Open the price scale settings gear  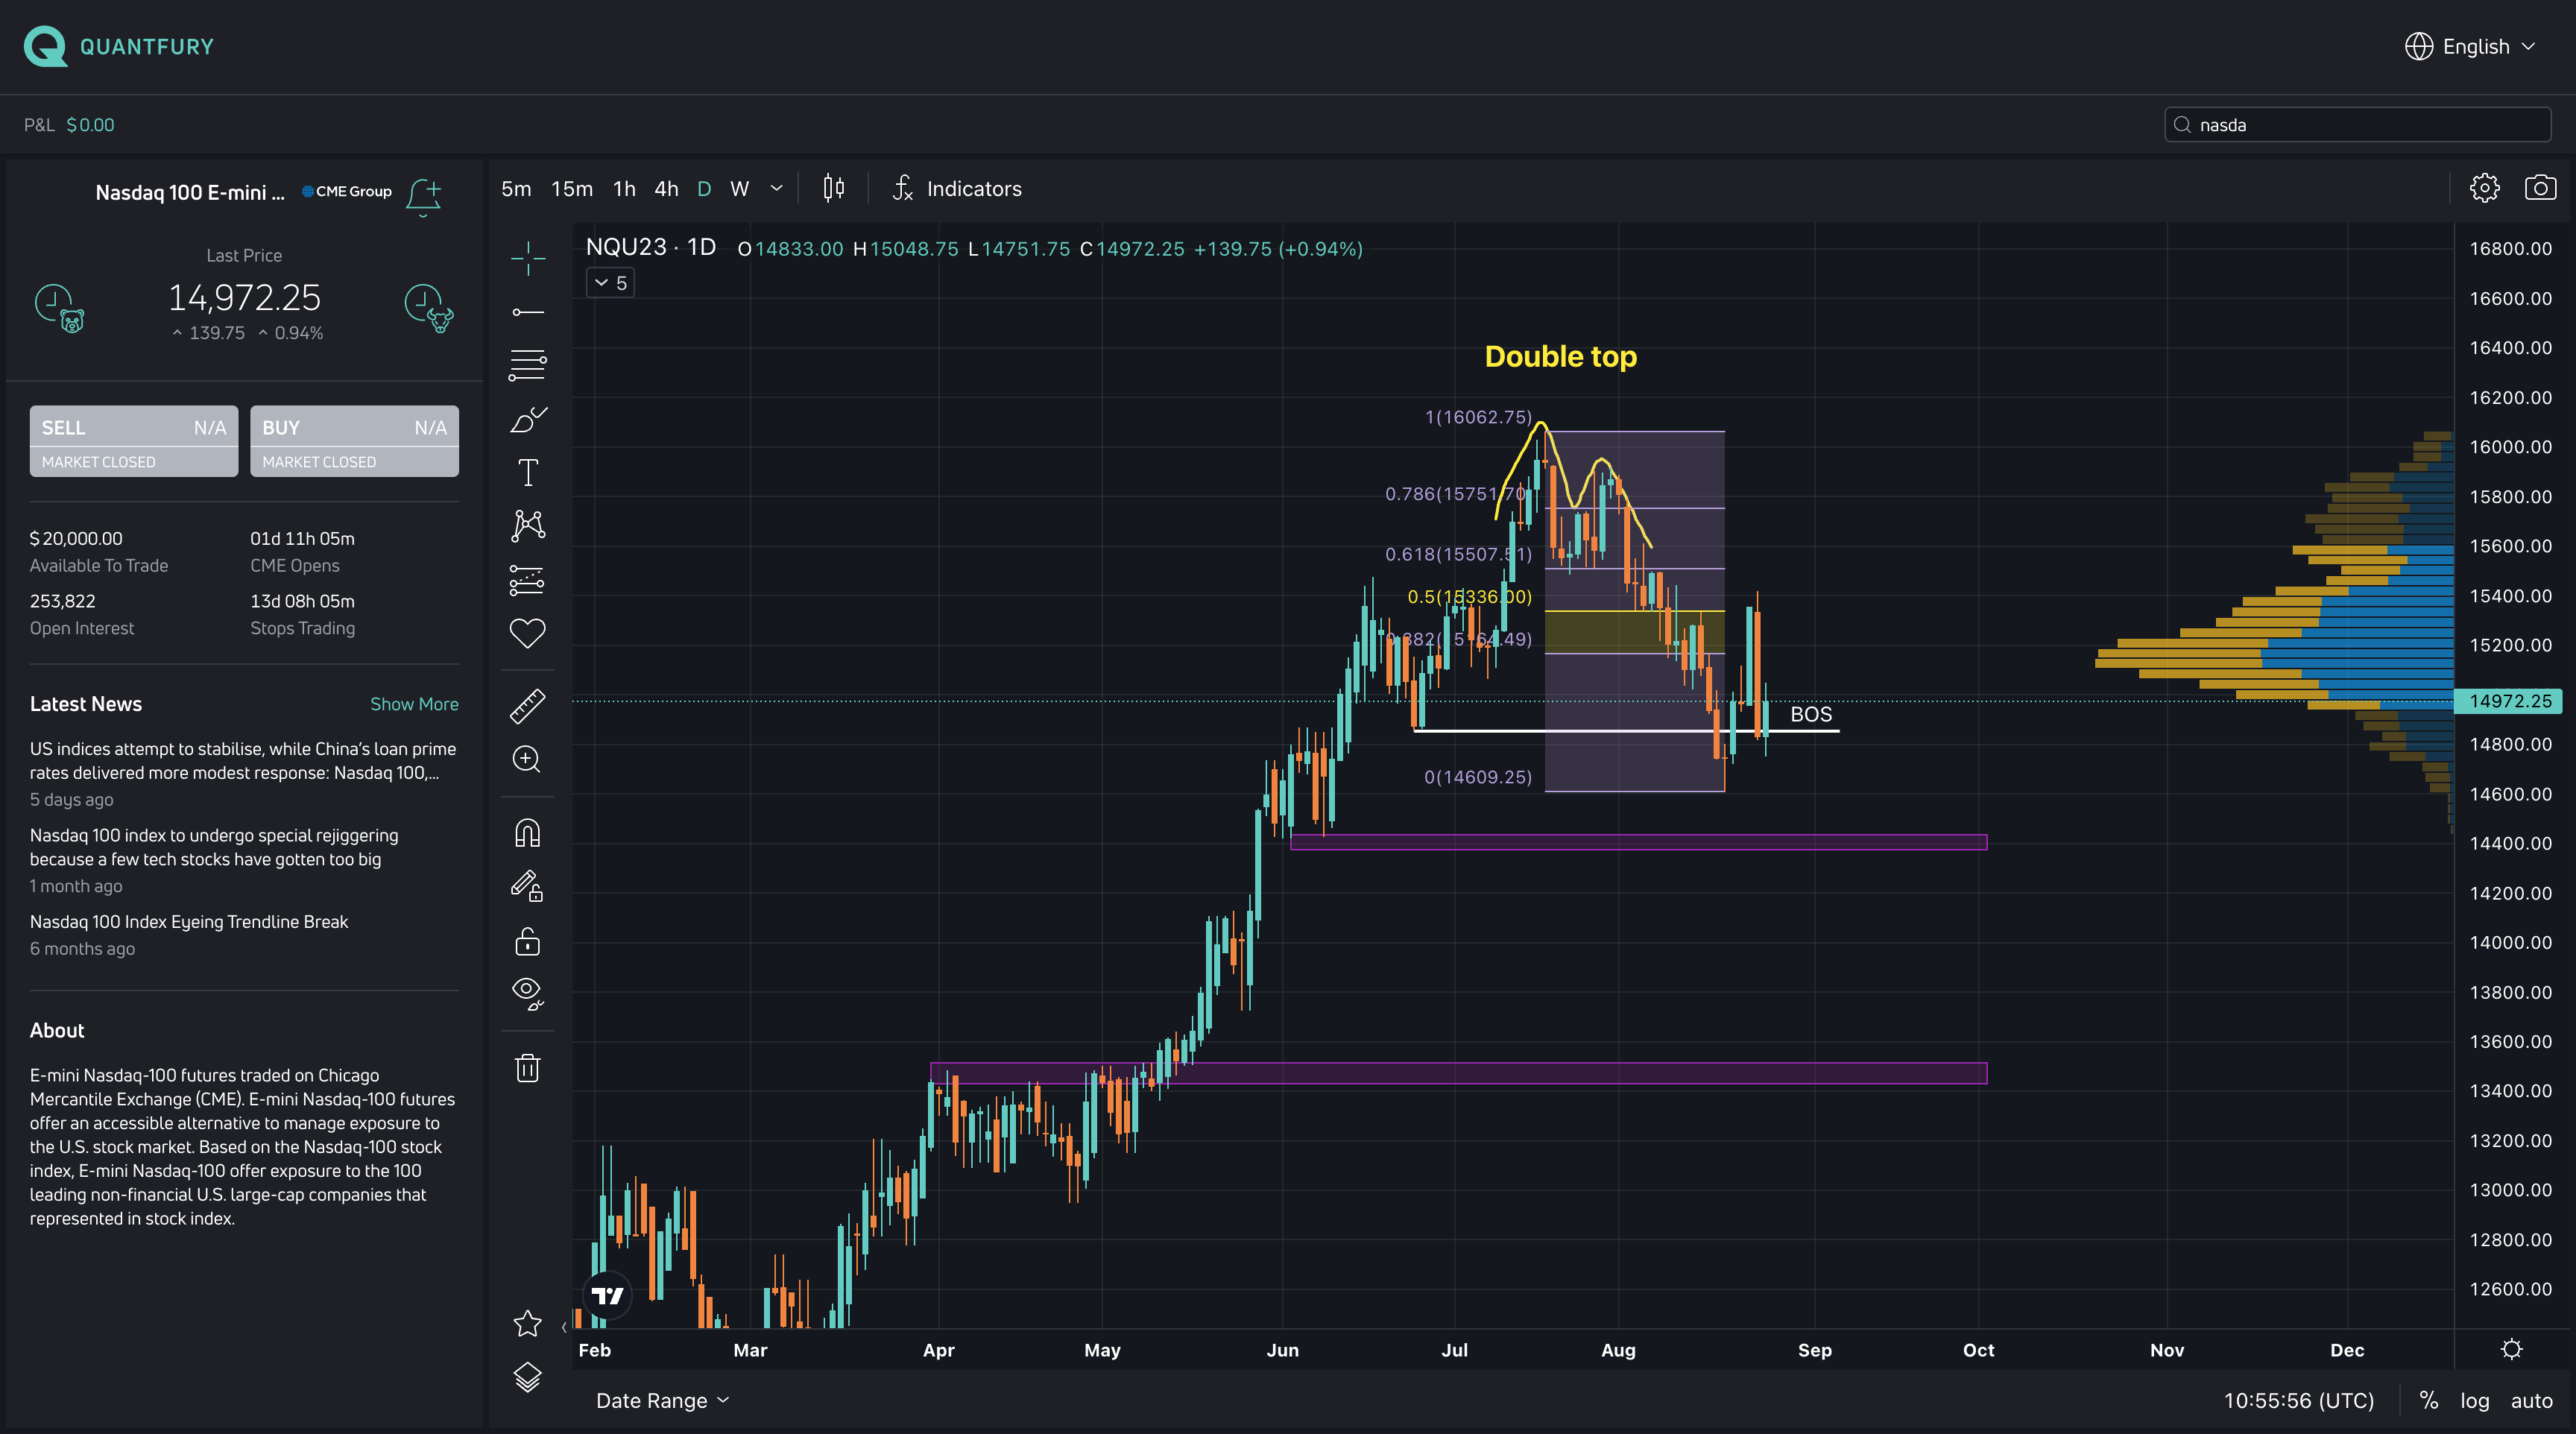[x=2511, y=1349]
